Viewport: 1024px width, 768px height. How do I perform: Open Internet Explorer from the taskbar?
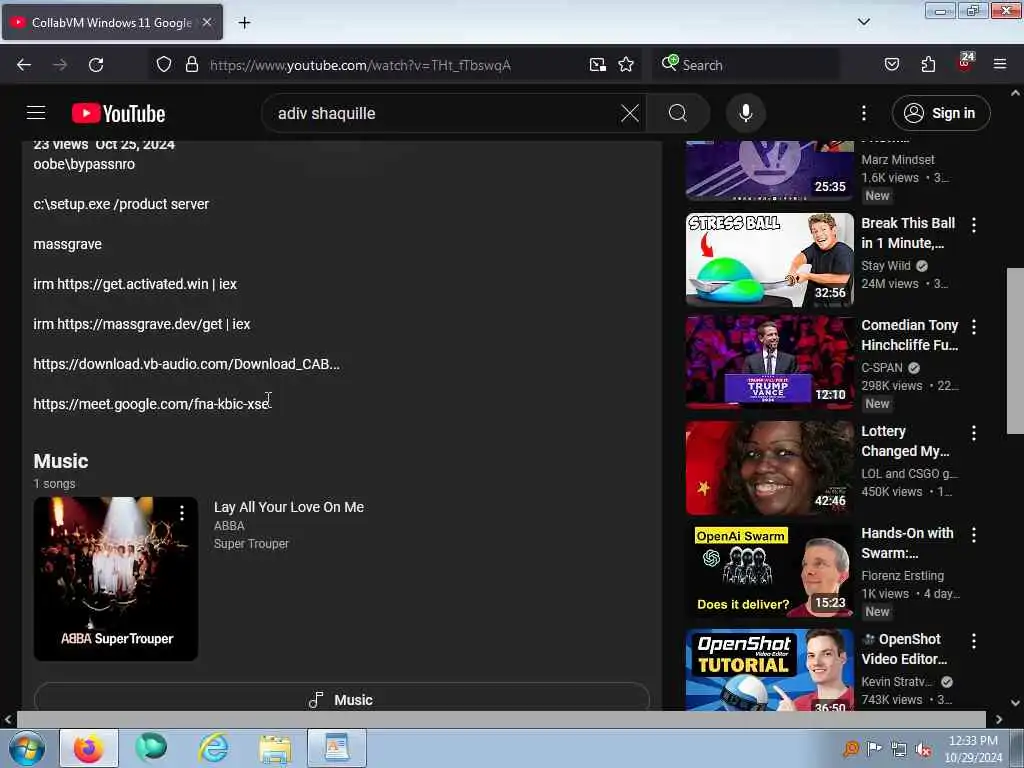coord(214,748)
